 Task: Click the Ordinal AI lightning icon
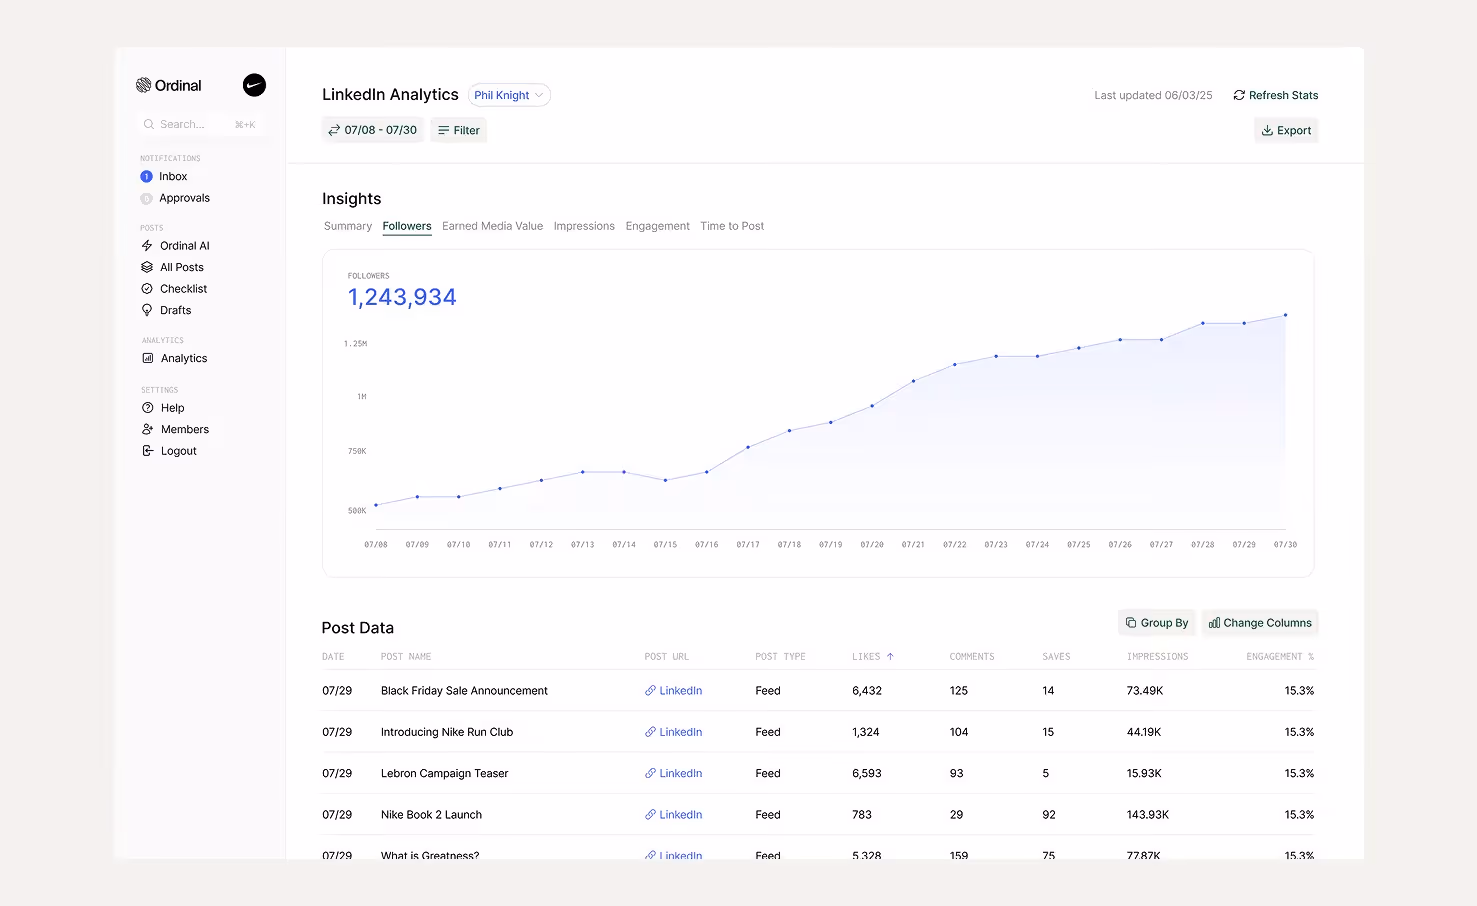click(x=147, y=245)
